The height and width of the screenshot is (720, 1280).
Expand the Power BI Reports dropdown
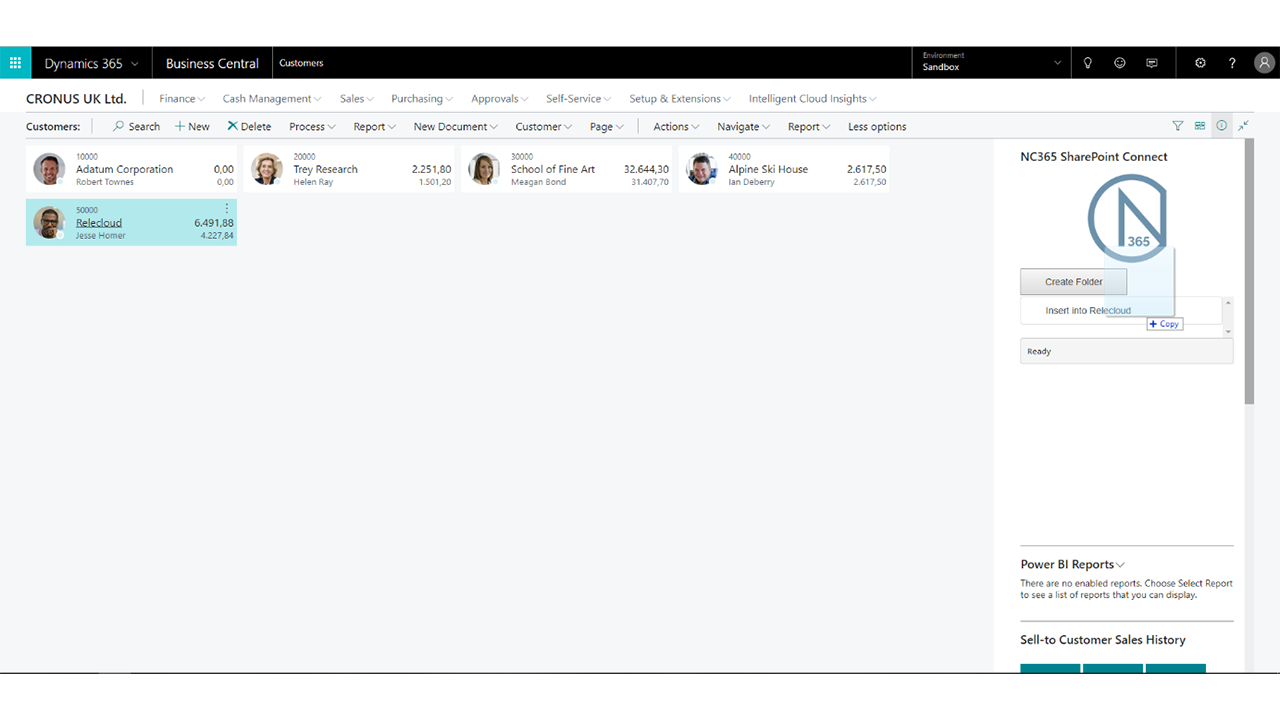coord(1073,564)
